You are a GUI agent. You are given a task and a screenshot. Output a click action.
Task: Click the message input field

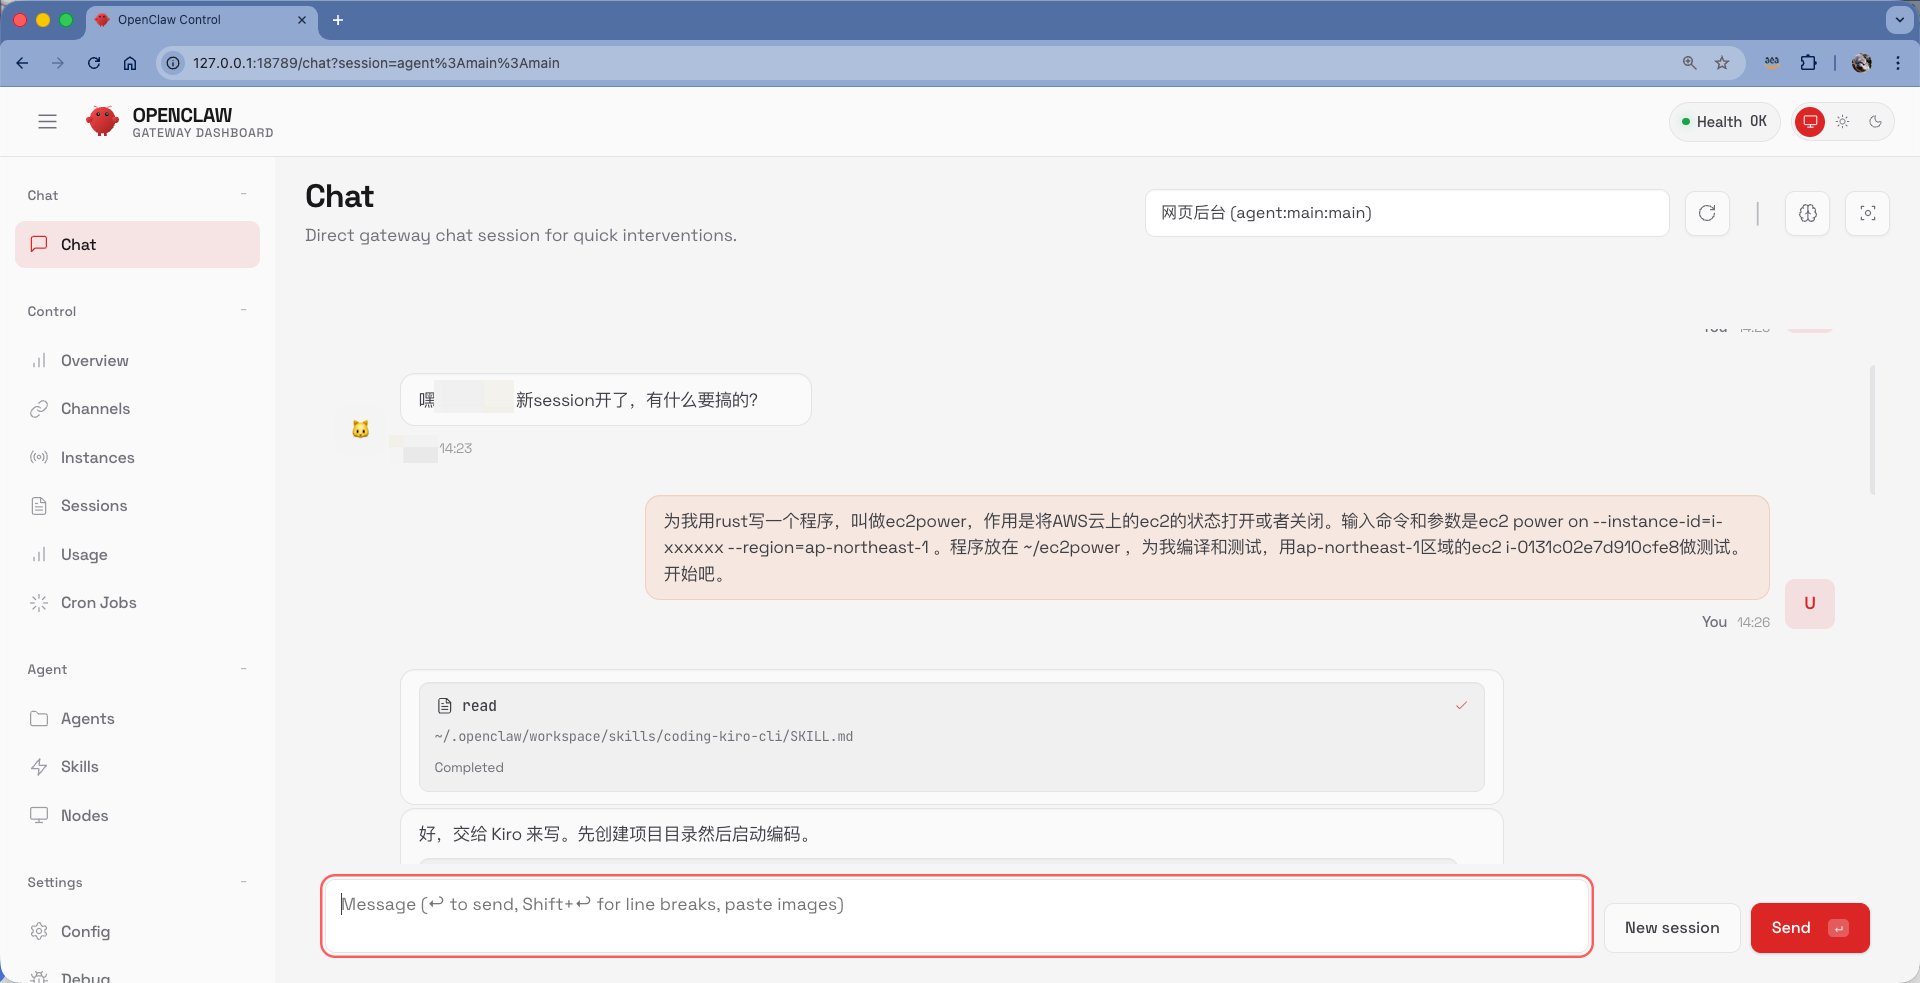[x=956, y=916]
